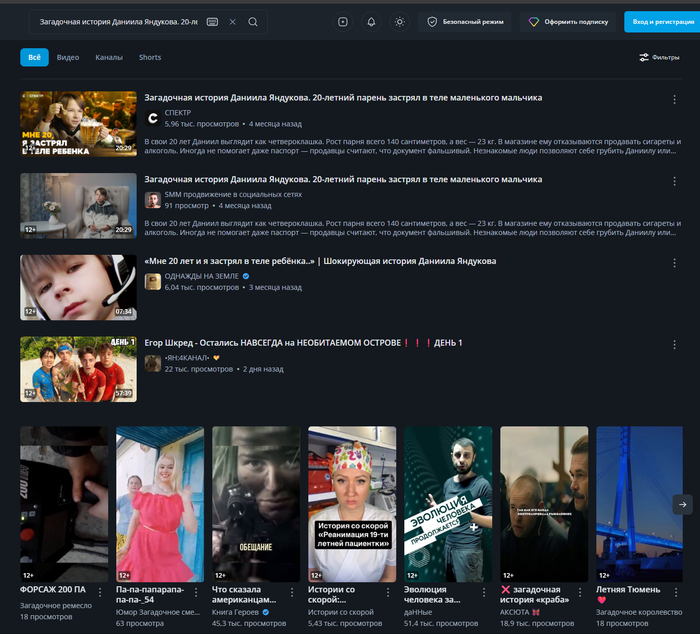Expand the Фильтры filter options
Viewport: 700px width, 634px height.
tap(659, 58)
